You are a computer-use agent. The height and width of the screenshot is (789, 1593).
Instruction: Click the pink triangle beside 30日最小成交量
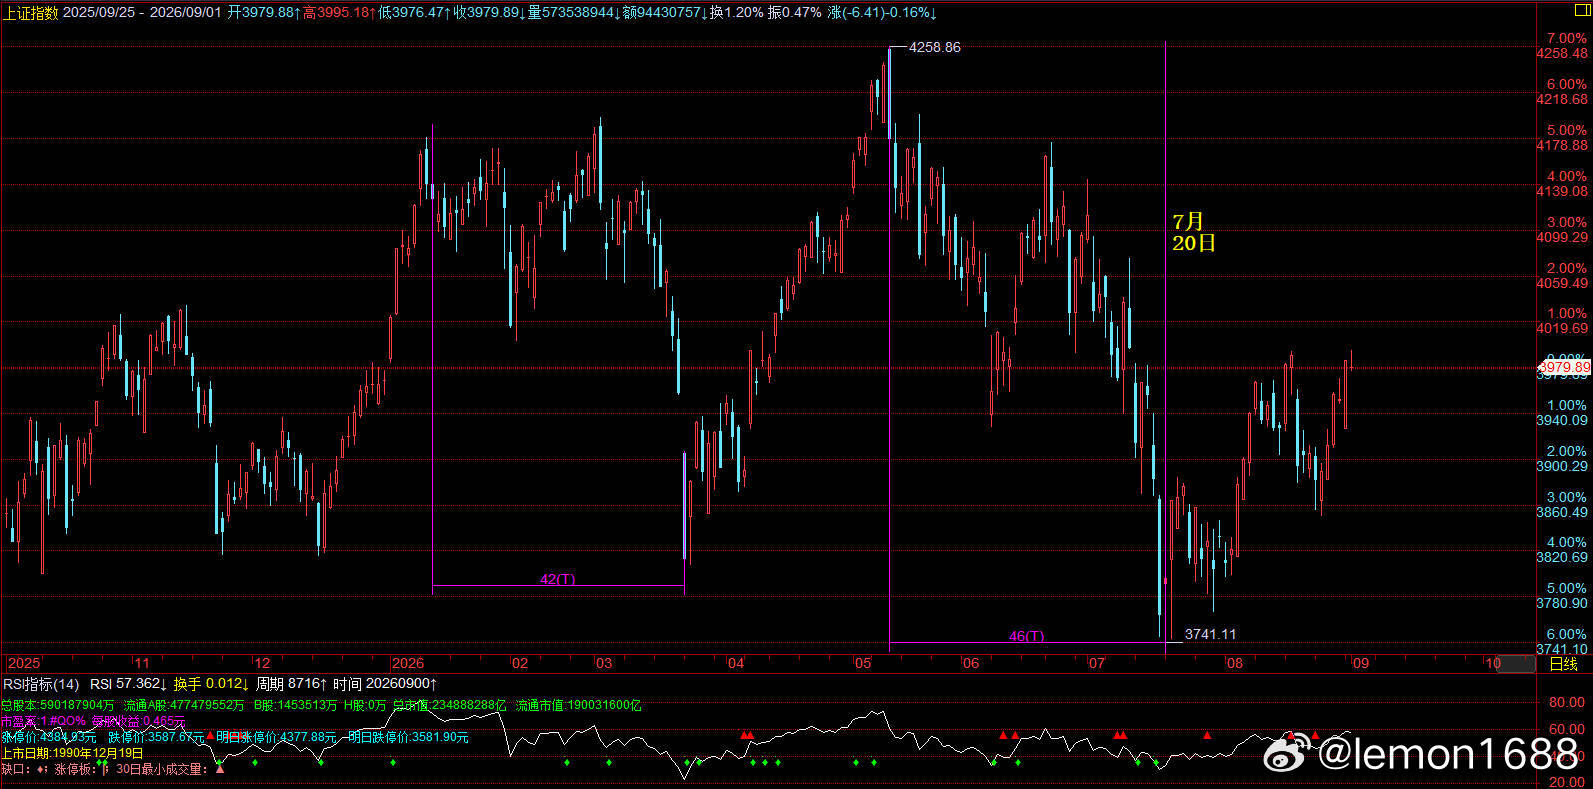[220, 769]
